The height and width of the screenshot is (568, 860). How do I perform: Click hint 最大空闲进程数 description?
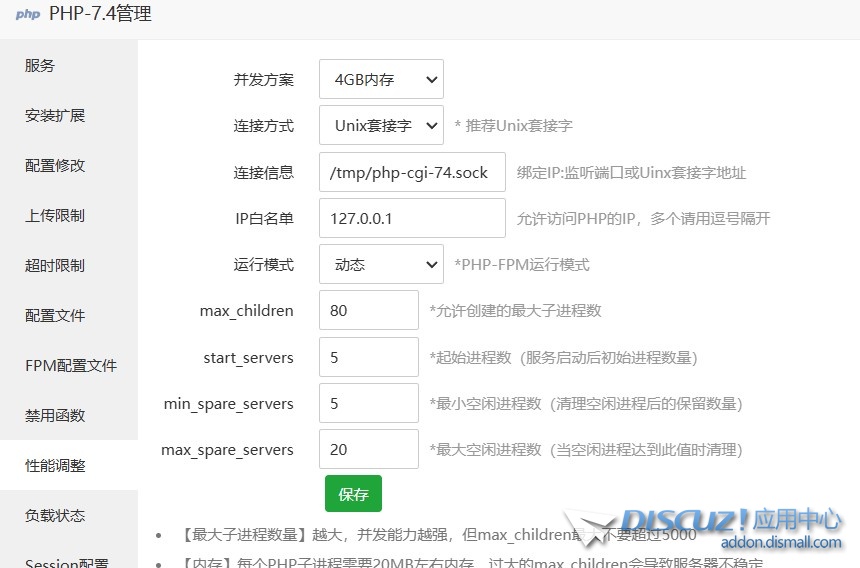586,450
